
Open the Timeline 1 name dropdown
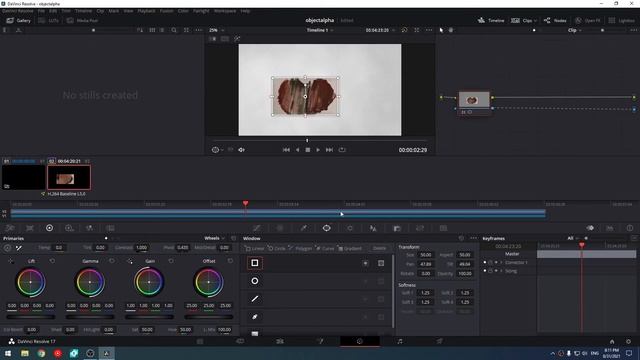coord(320,30)
